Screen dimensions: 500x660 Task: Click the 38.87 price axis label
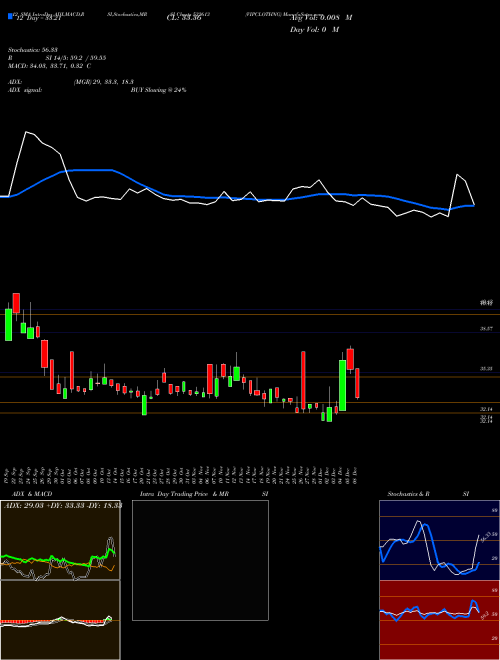tap(487, 329)
